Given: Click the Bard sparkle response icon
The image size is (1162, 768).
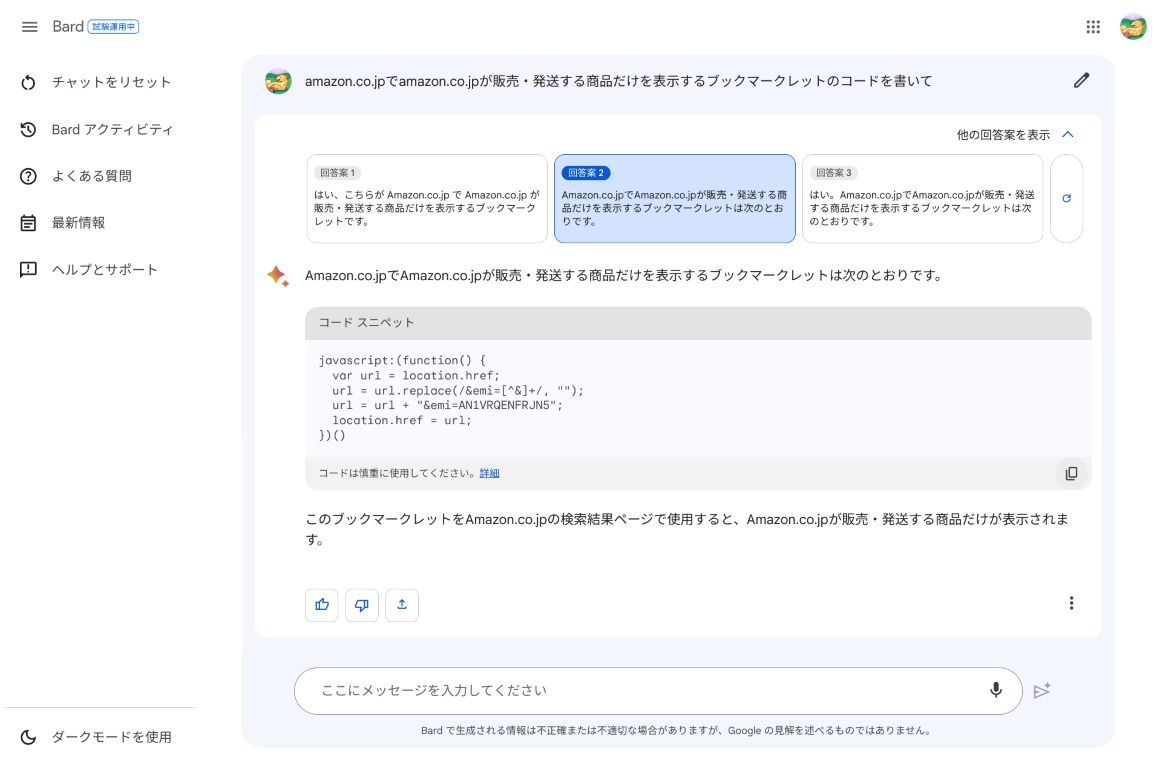Looking at the screenshot, I should (x=278, y=276).
